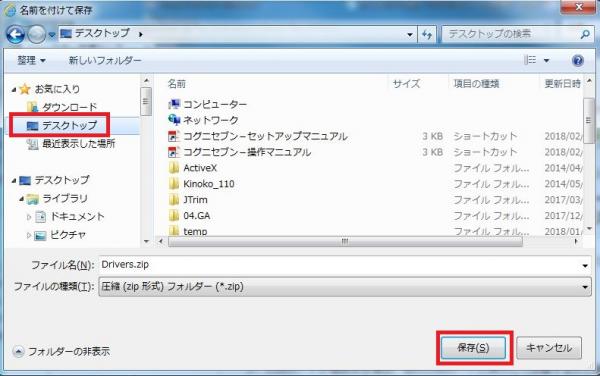600x376 pixels.
Task: Click the キャンセル button
Action: [x=549, y=348]
